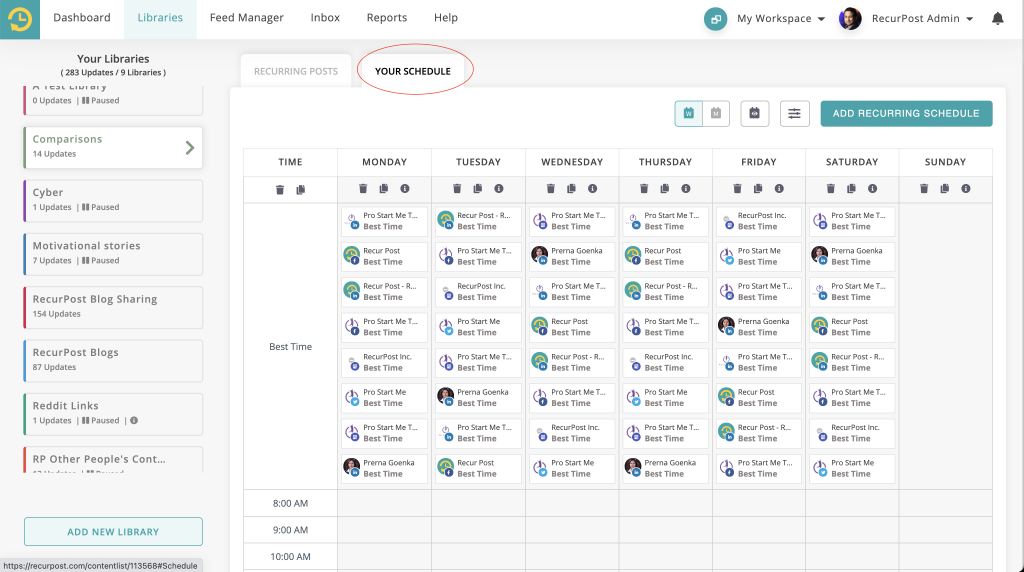Open Saturday's Recur Post schedule card
This screenshot has height=572, width=1024.
tap(852, 327)
